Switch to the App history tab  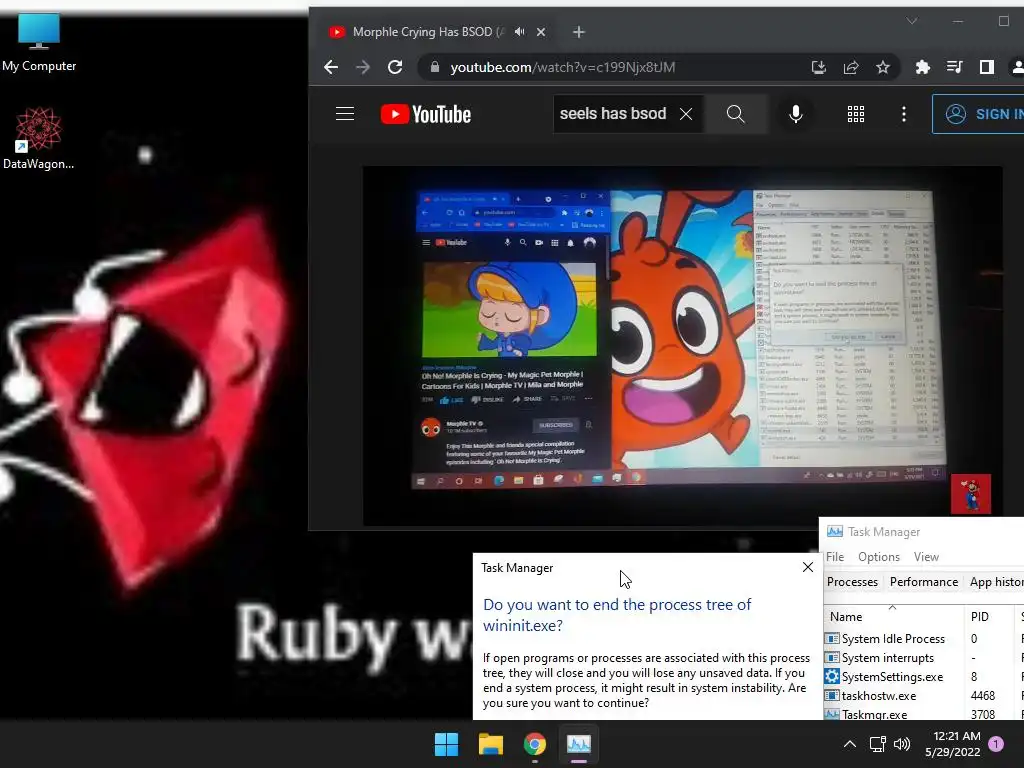[996, 582]
